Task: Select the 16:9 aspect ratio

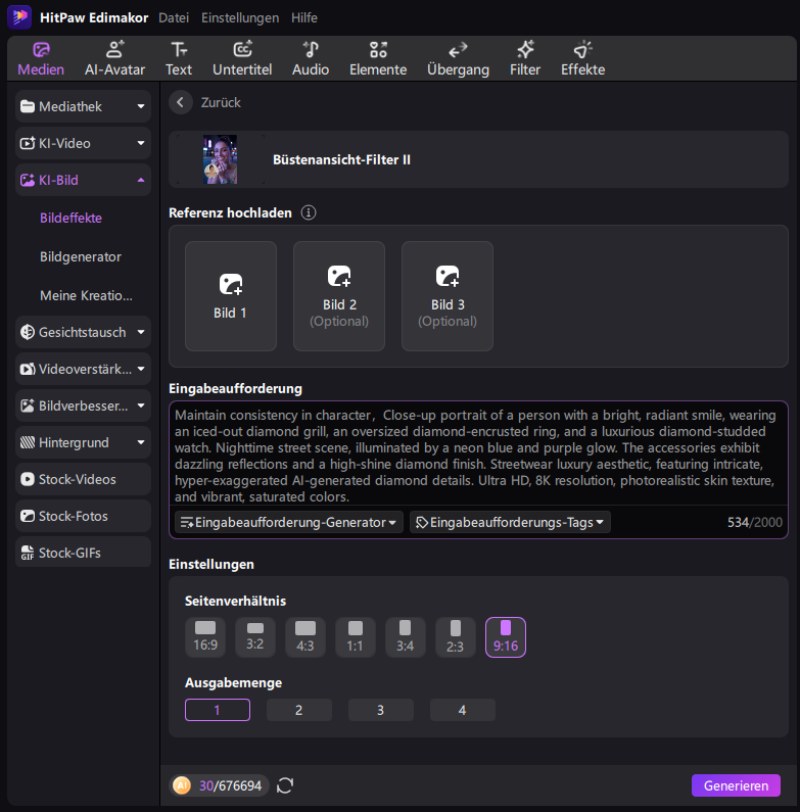Action: [205, 637]
